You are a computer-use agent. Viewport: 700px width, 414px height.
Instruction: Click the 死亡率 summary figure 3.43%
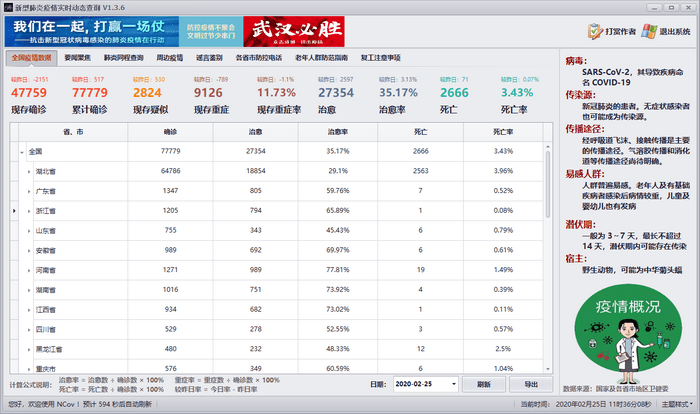(x=517, y=93)
